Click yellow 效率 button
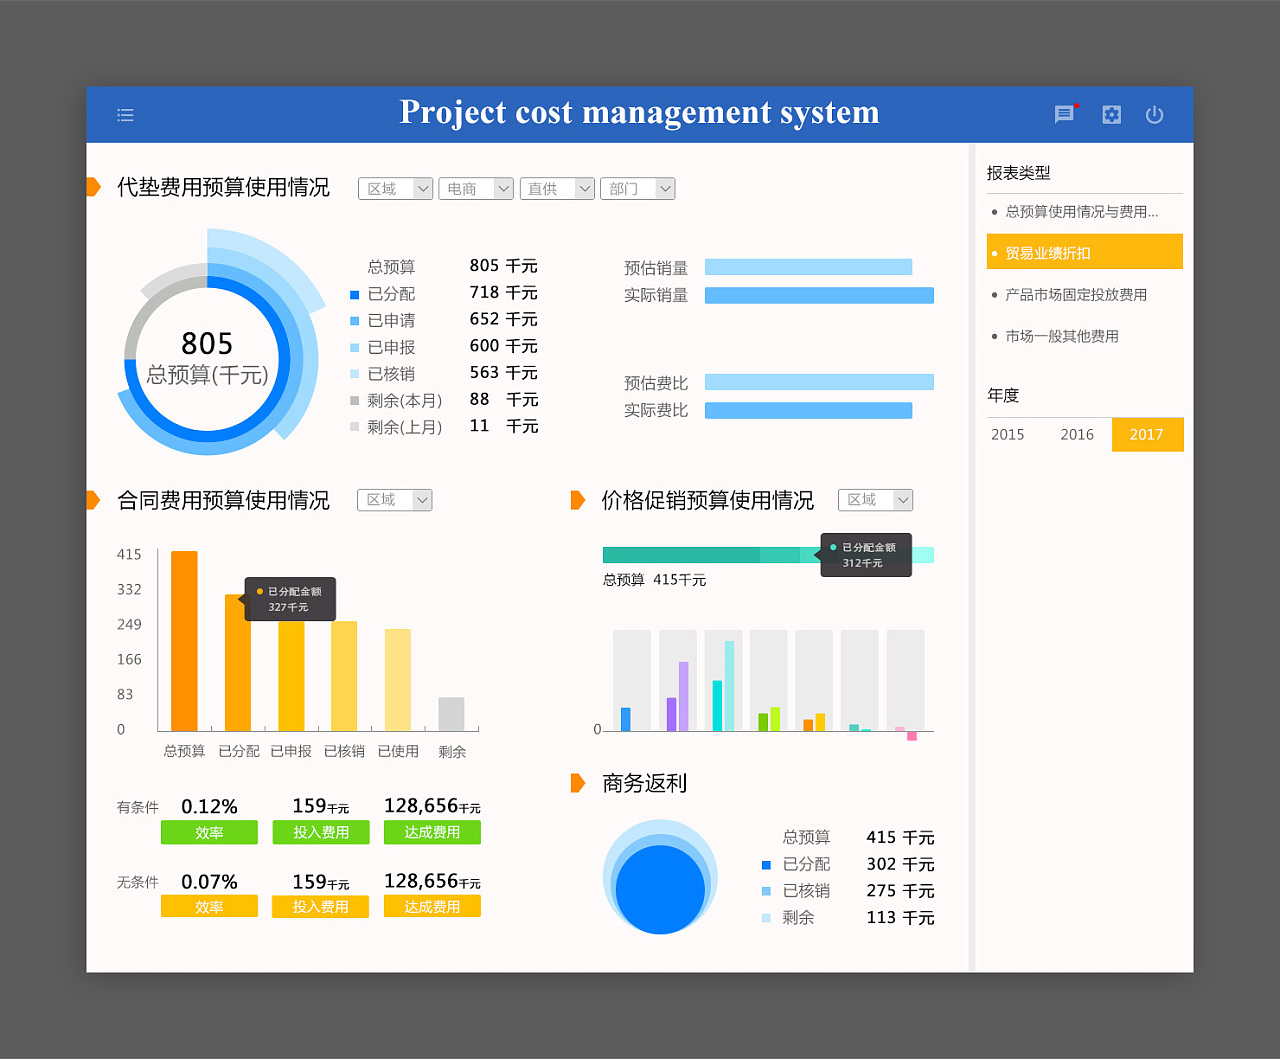The width and height of the screenshot is (1280, 1059). [209, 906]
